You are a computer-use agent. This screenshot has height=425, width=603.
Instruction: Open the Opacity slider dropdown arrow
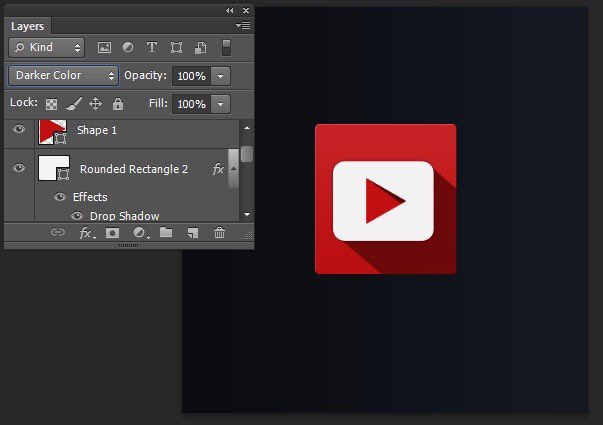tap(220, 76)
